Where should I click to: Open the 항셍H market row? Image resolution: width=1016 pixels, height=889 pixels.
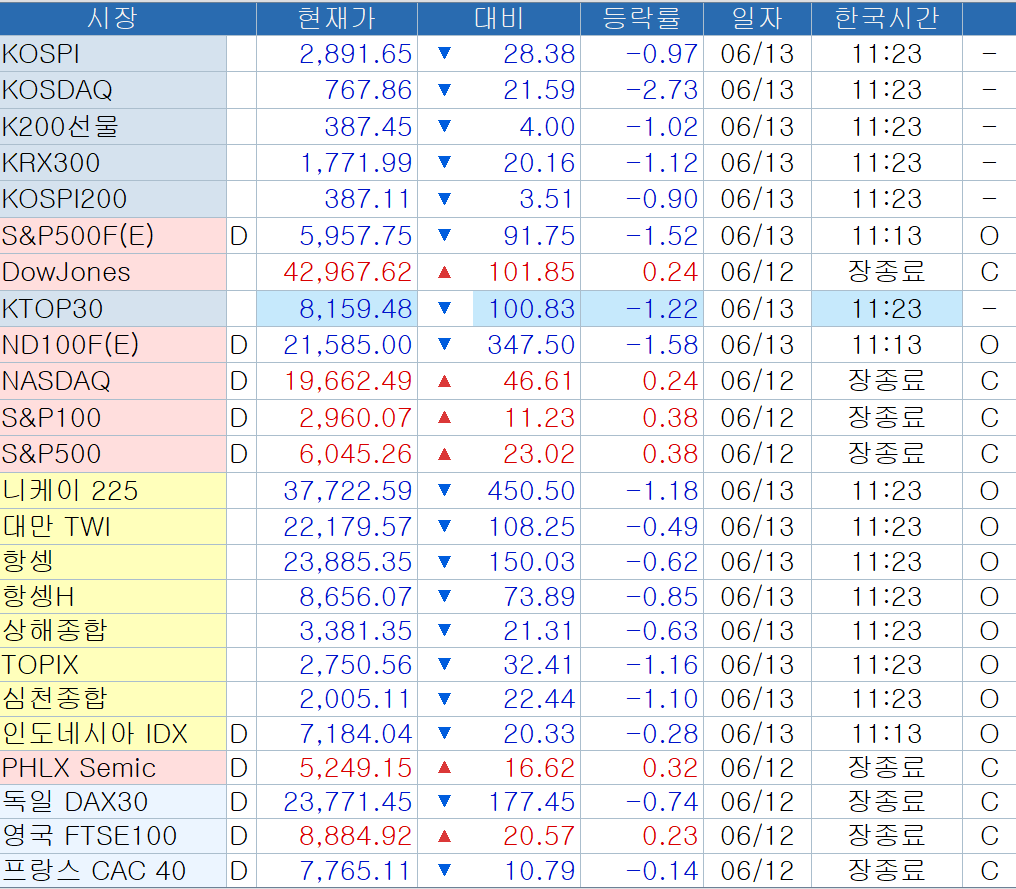coord(39,597)
